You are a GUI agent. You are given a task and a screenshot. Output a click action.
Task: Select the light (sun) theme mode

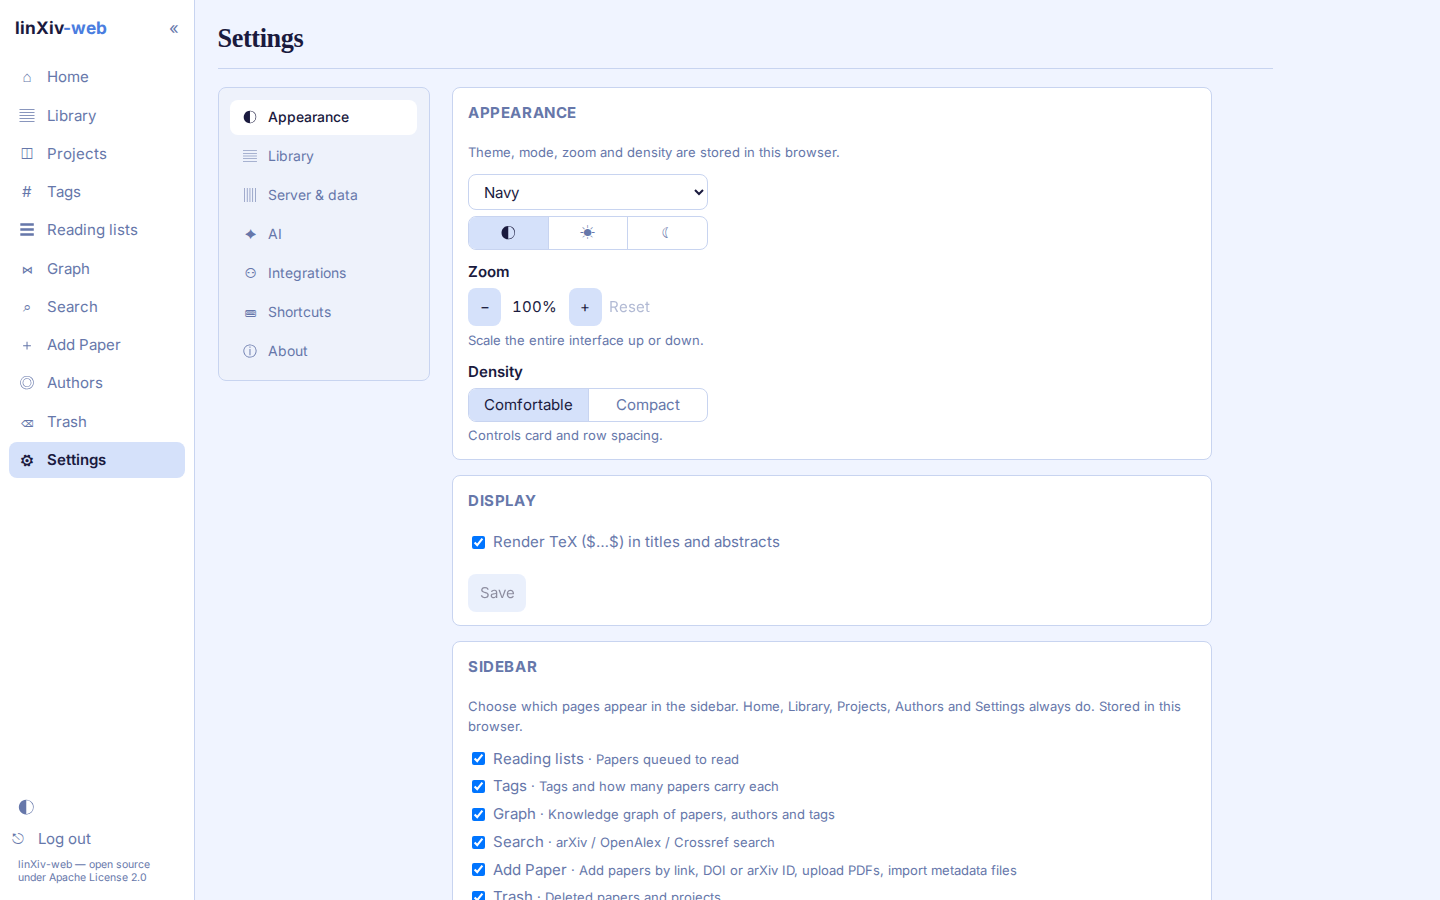tap(588, 233)
